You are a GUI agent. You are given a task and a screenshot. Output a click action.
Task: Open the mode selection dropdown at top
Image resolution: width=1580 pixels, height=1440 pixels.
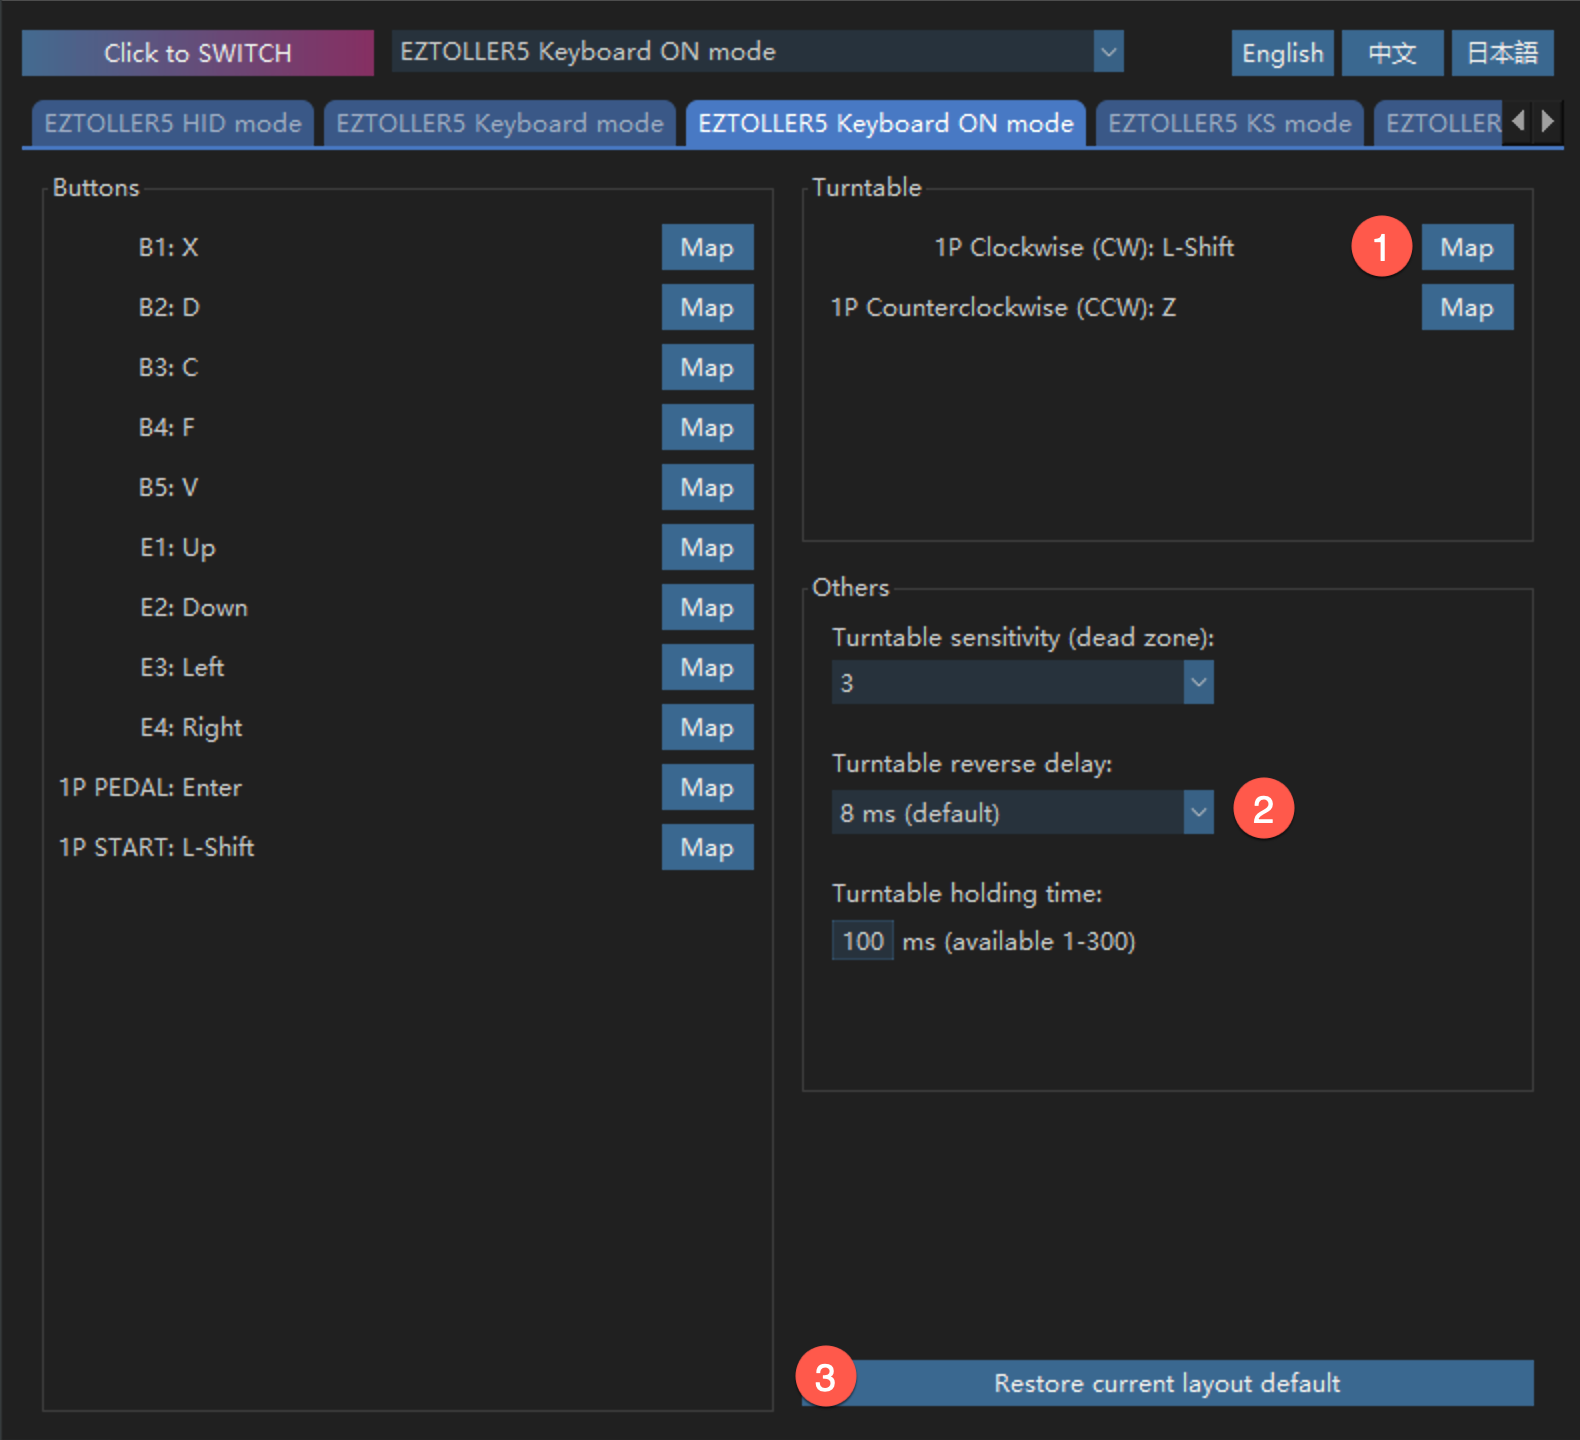pyautogui.click(x=758, y=52)
